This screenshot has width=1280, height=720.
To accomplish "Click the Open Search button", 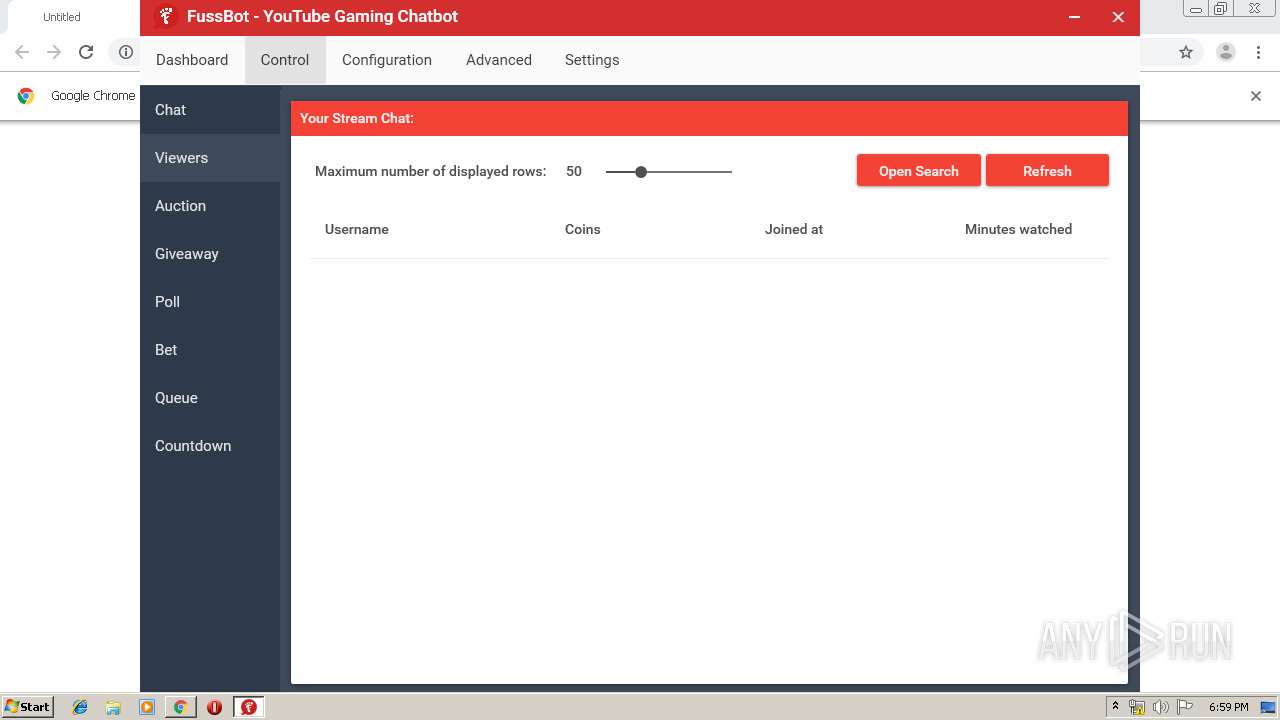I will point(919,171).
